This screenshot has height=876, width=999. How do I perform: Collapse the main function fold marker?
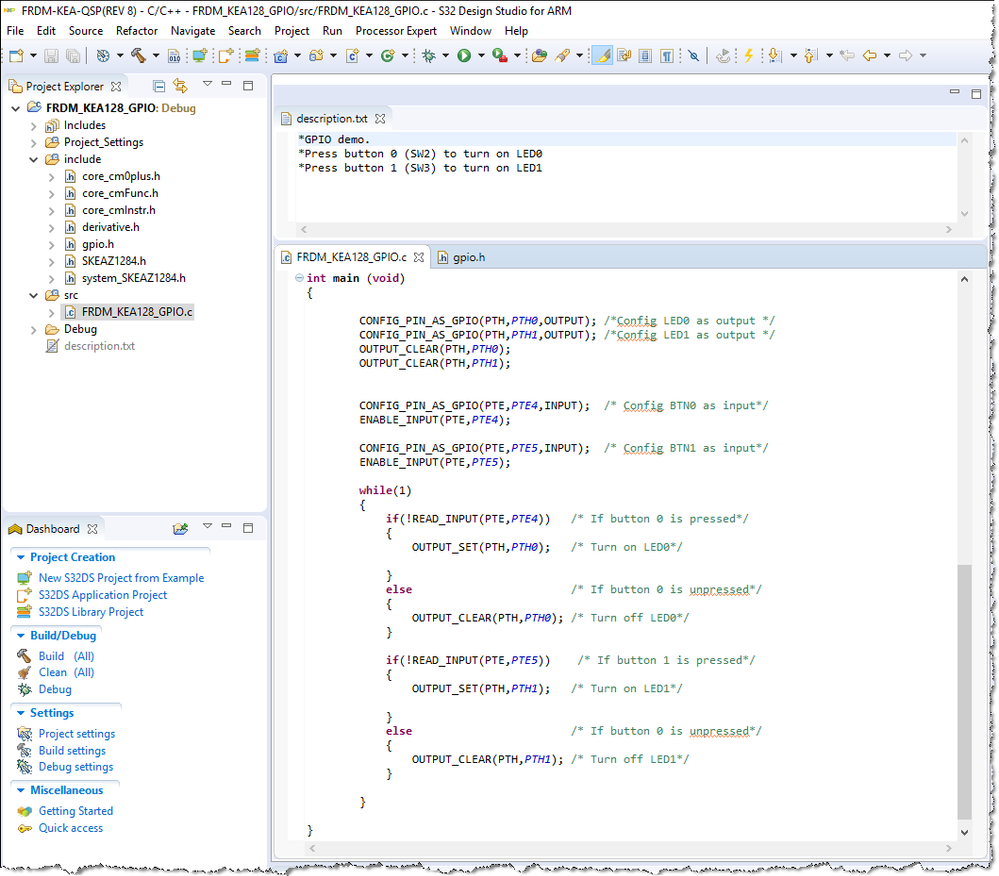pyautogui.click(x=299, y=278)
